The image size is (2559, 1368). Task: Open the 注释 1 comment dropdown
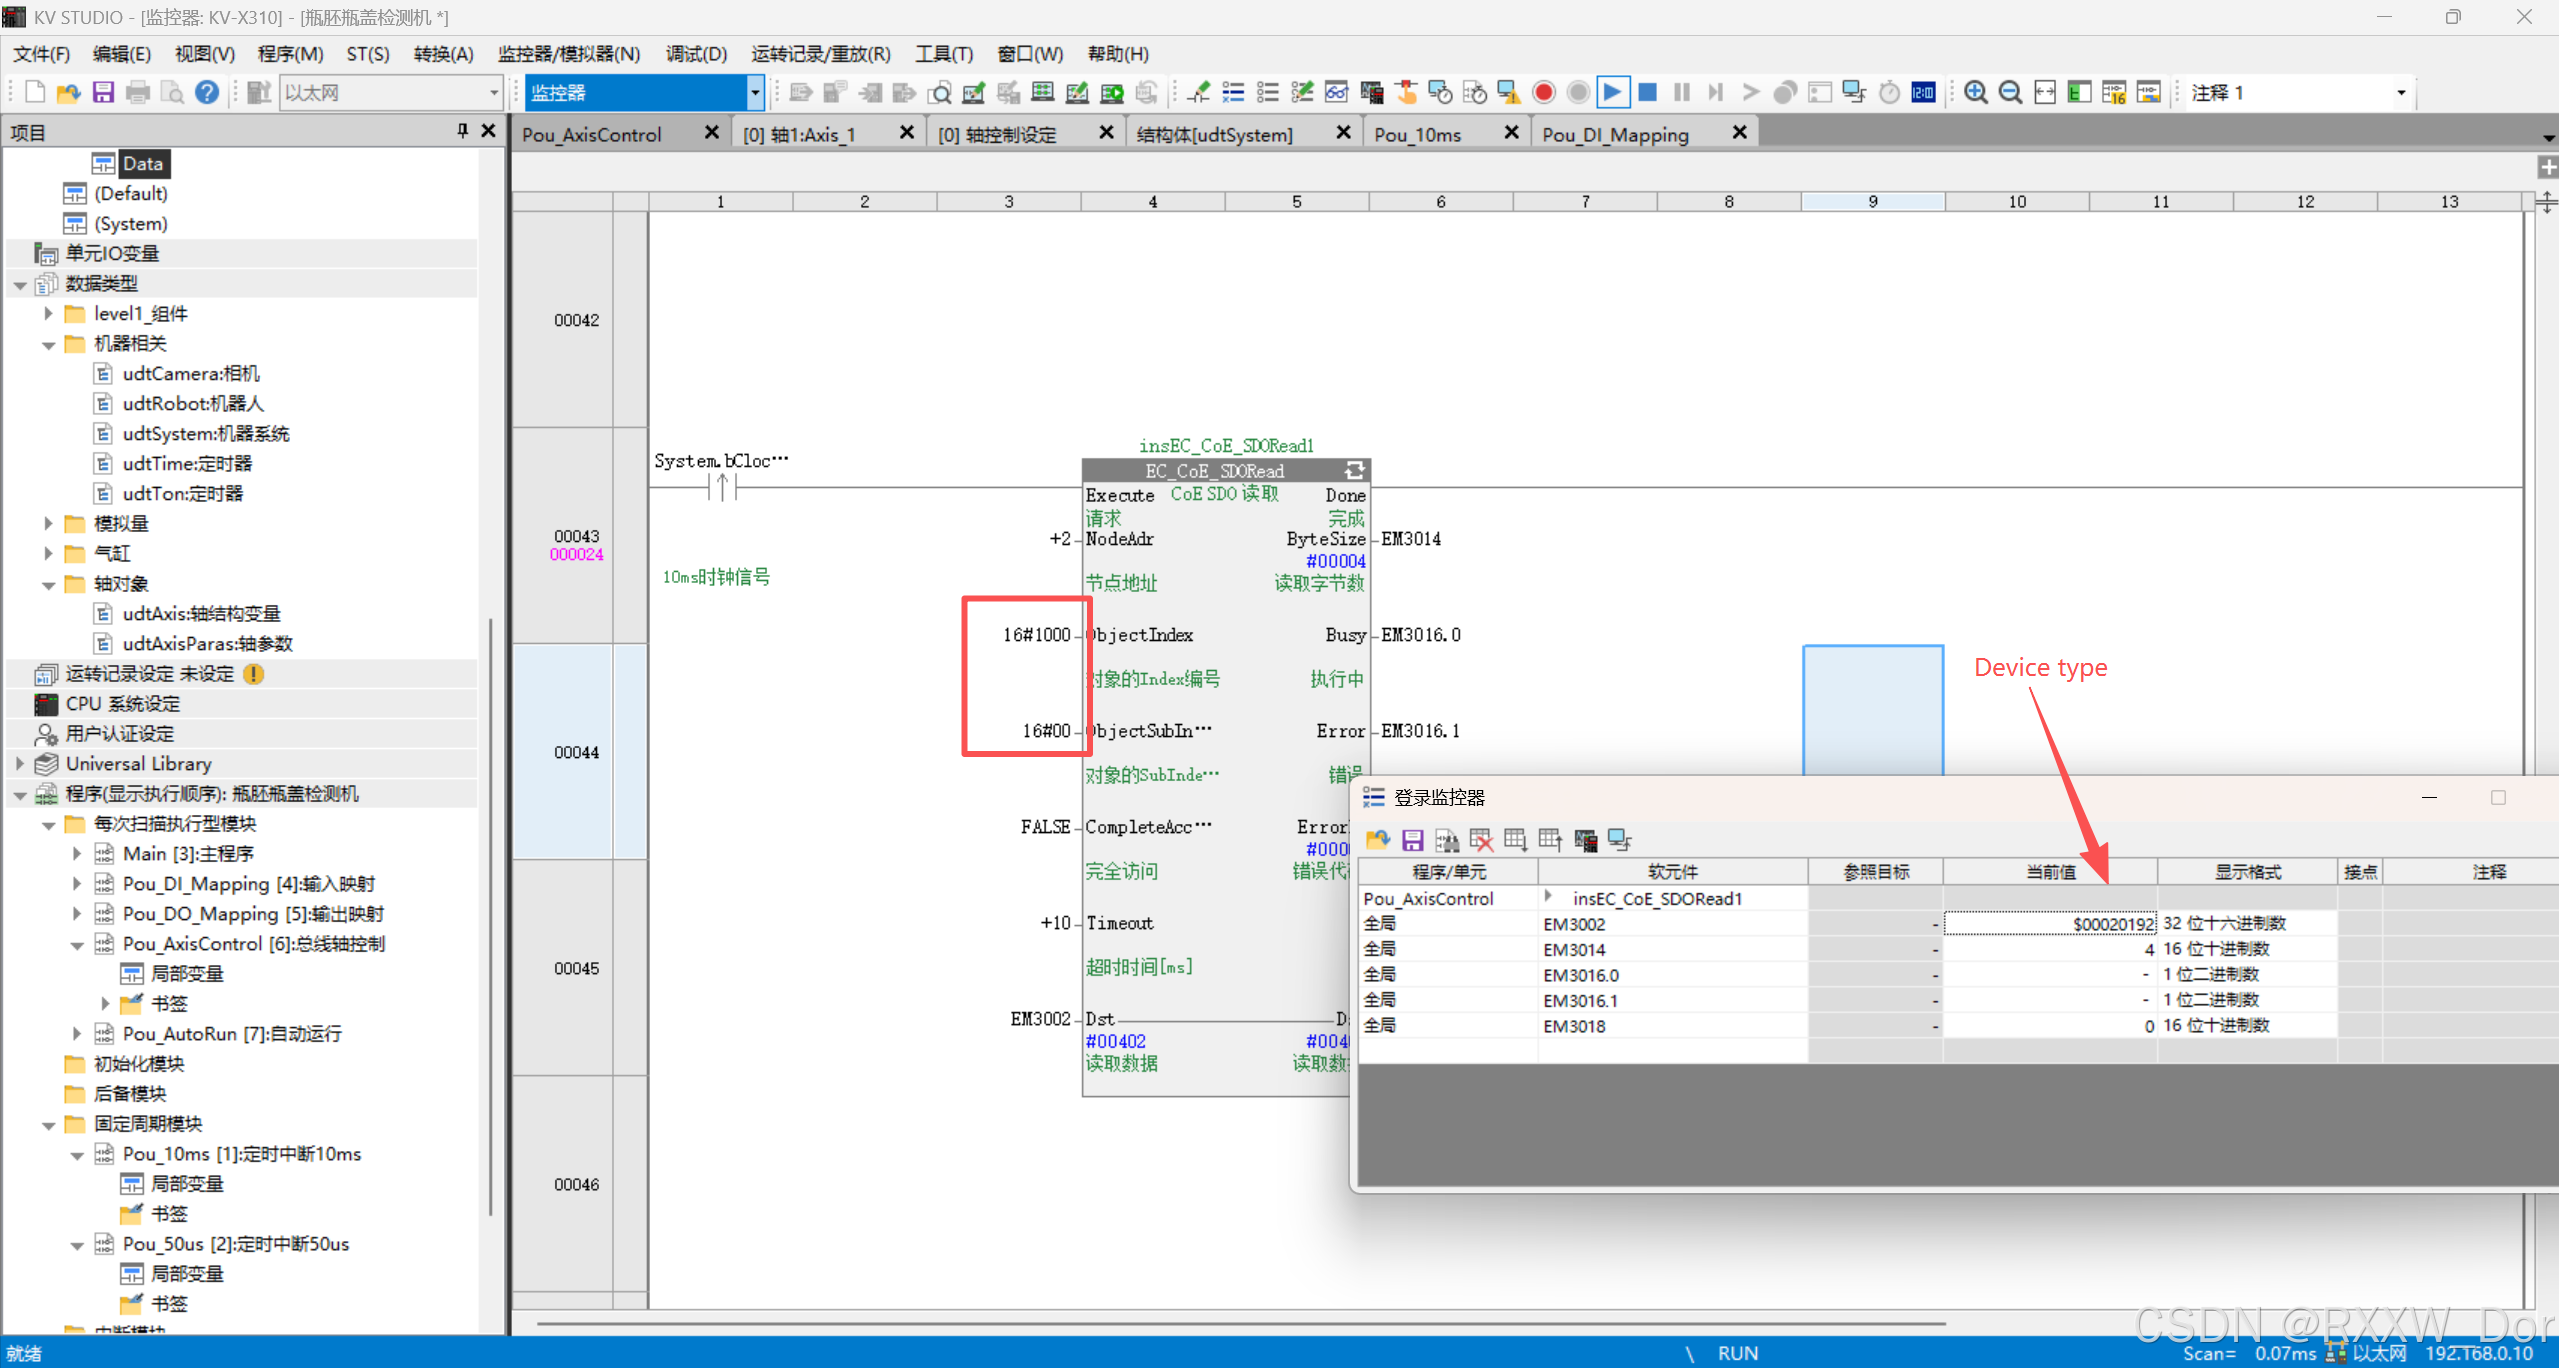2401,93
